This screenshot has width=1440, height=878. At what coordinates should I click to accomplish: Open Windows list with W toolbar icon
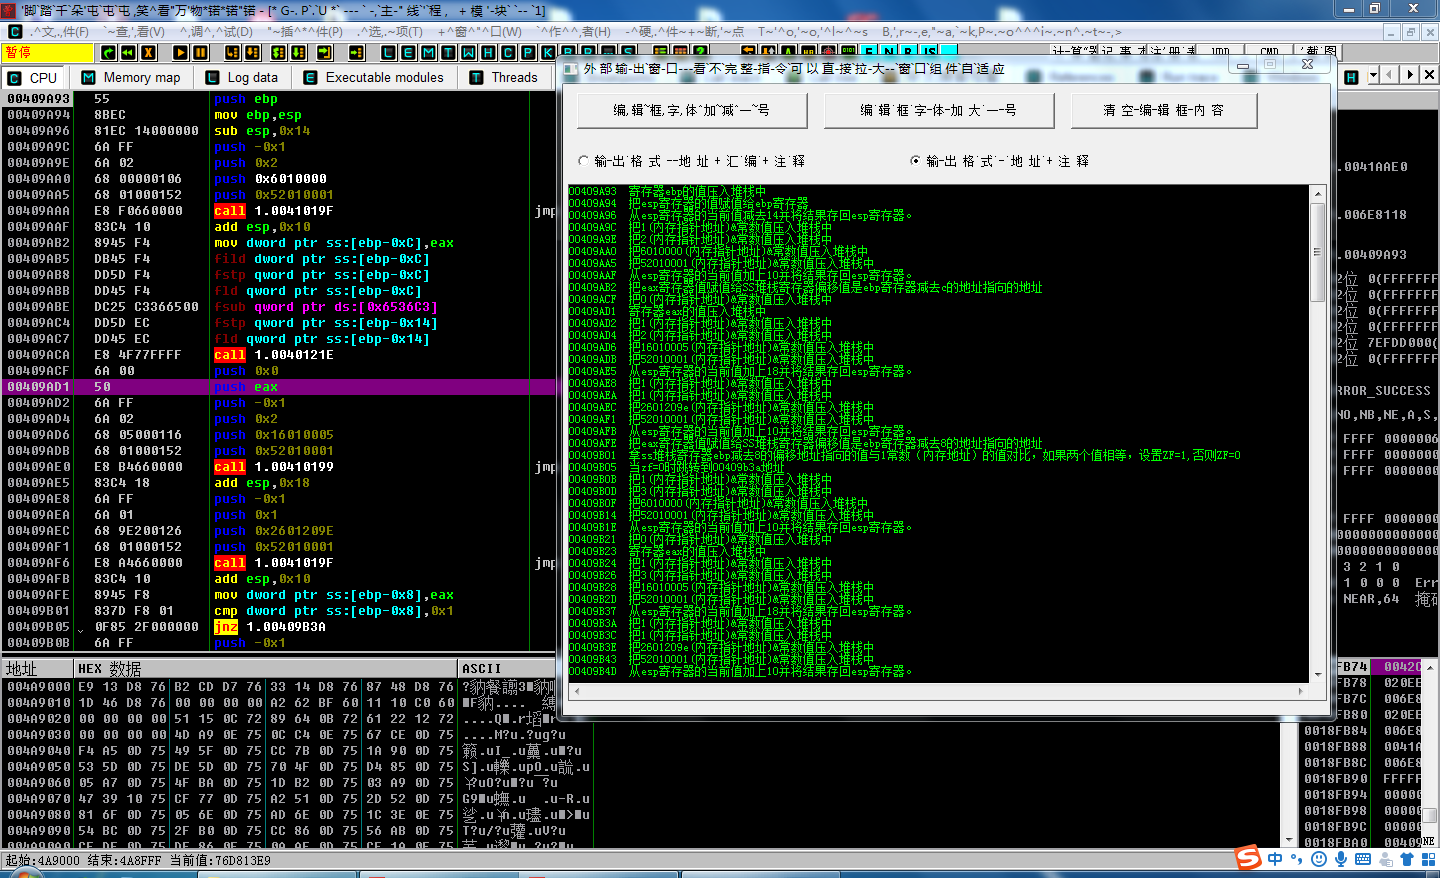468,52
